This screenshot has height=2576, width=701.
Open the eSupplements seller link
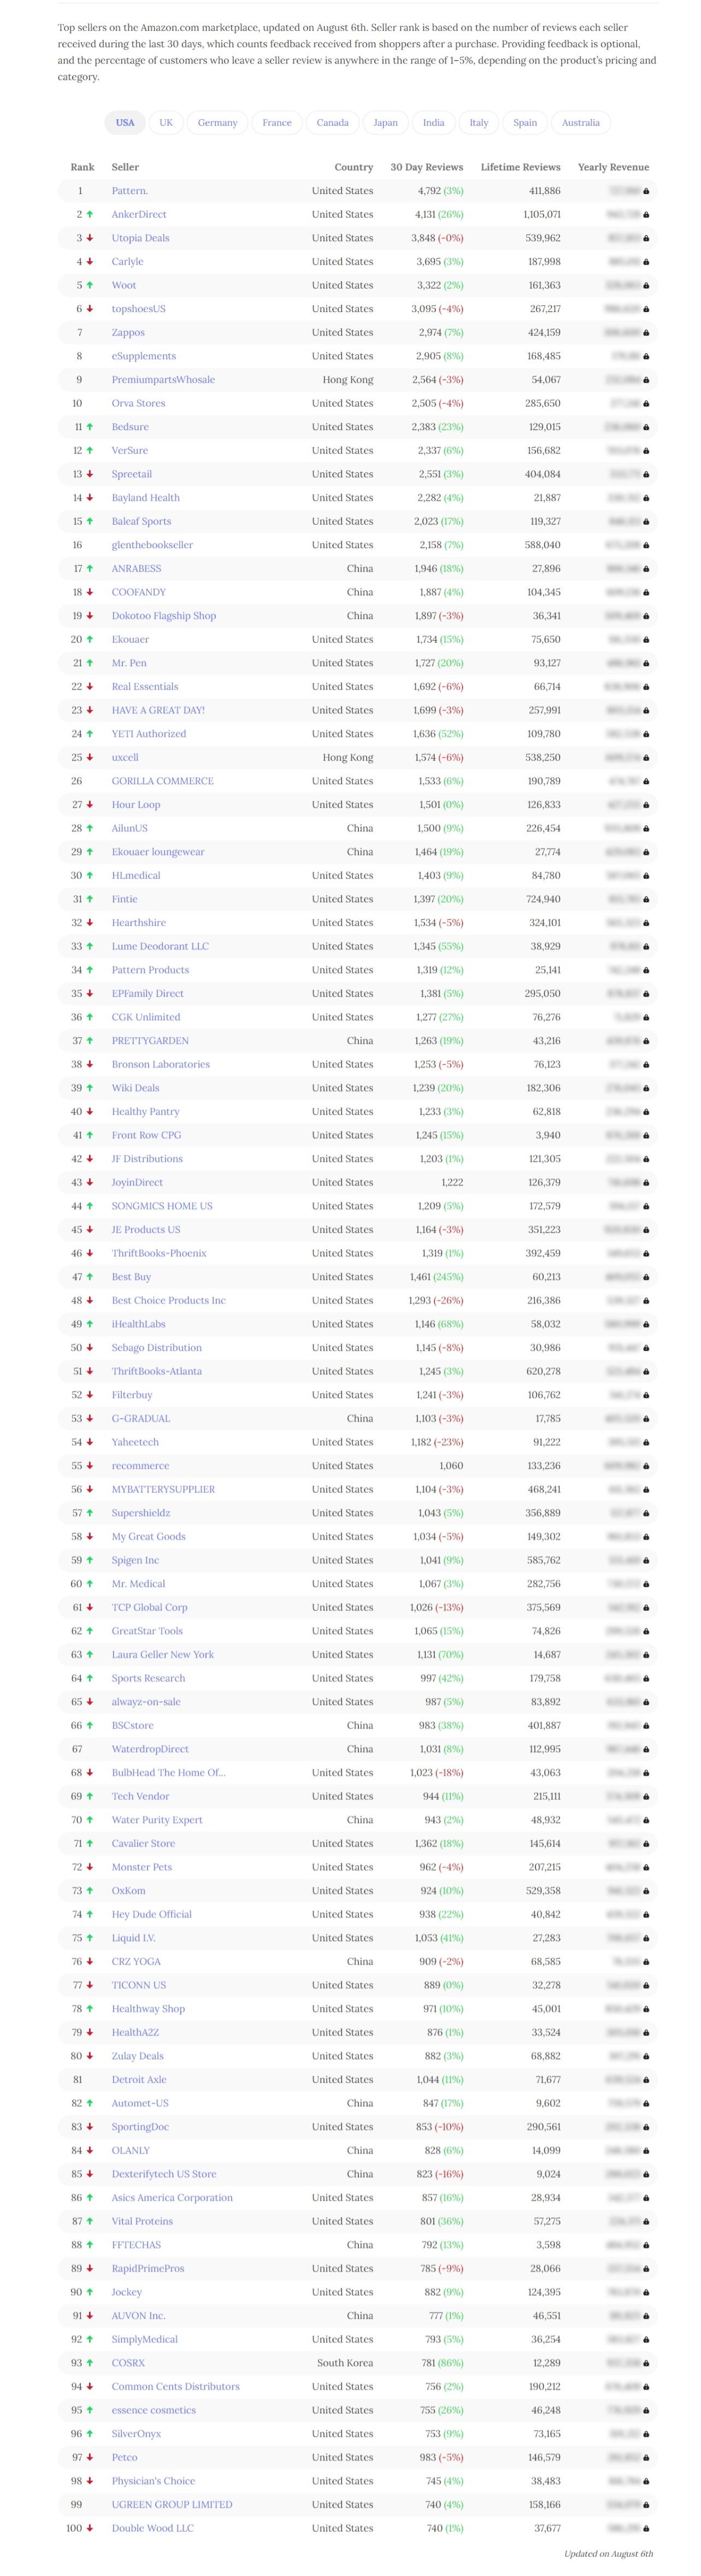click(144, 356)
